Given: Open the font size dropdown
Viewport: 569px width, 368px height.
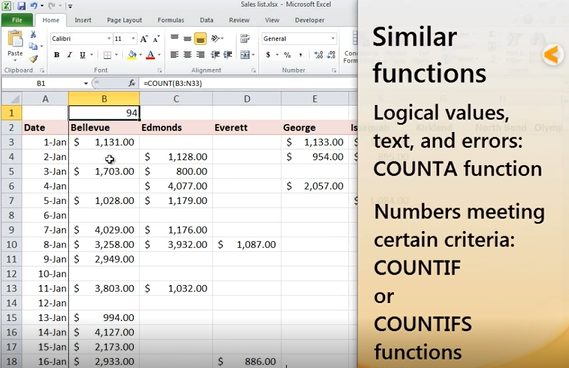Looking at the screenshot, I should [133, 38].
